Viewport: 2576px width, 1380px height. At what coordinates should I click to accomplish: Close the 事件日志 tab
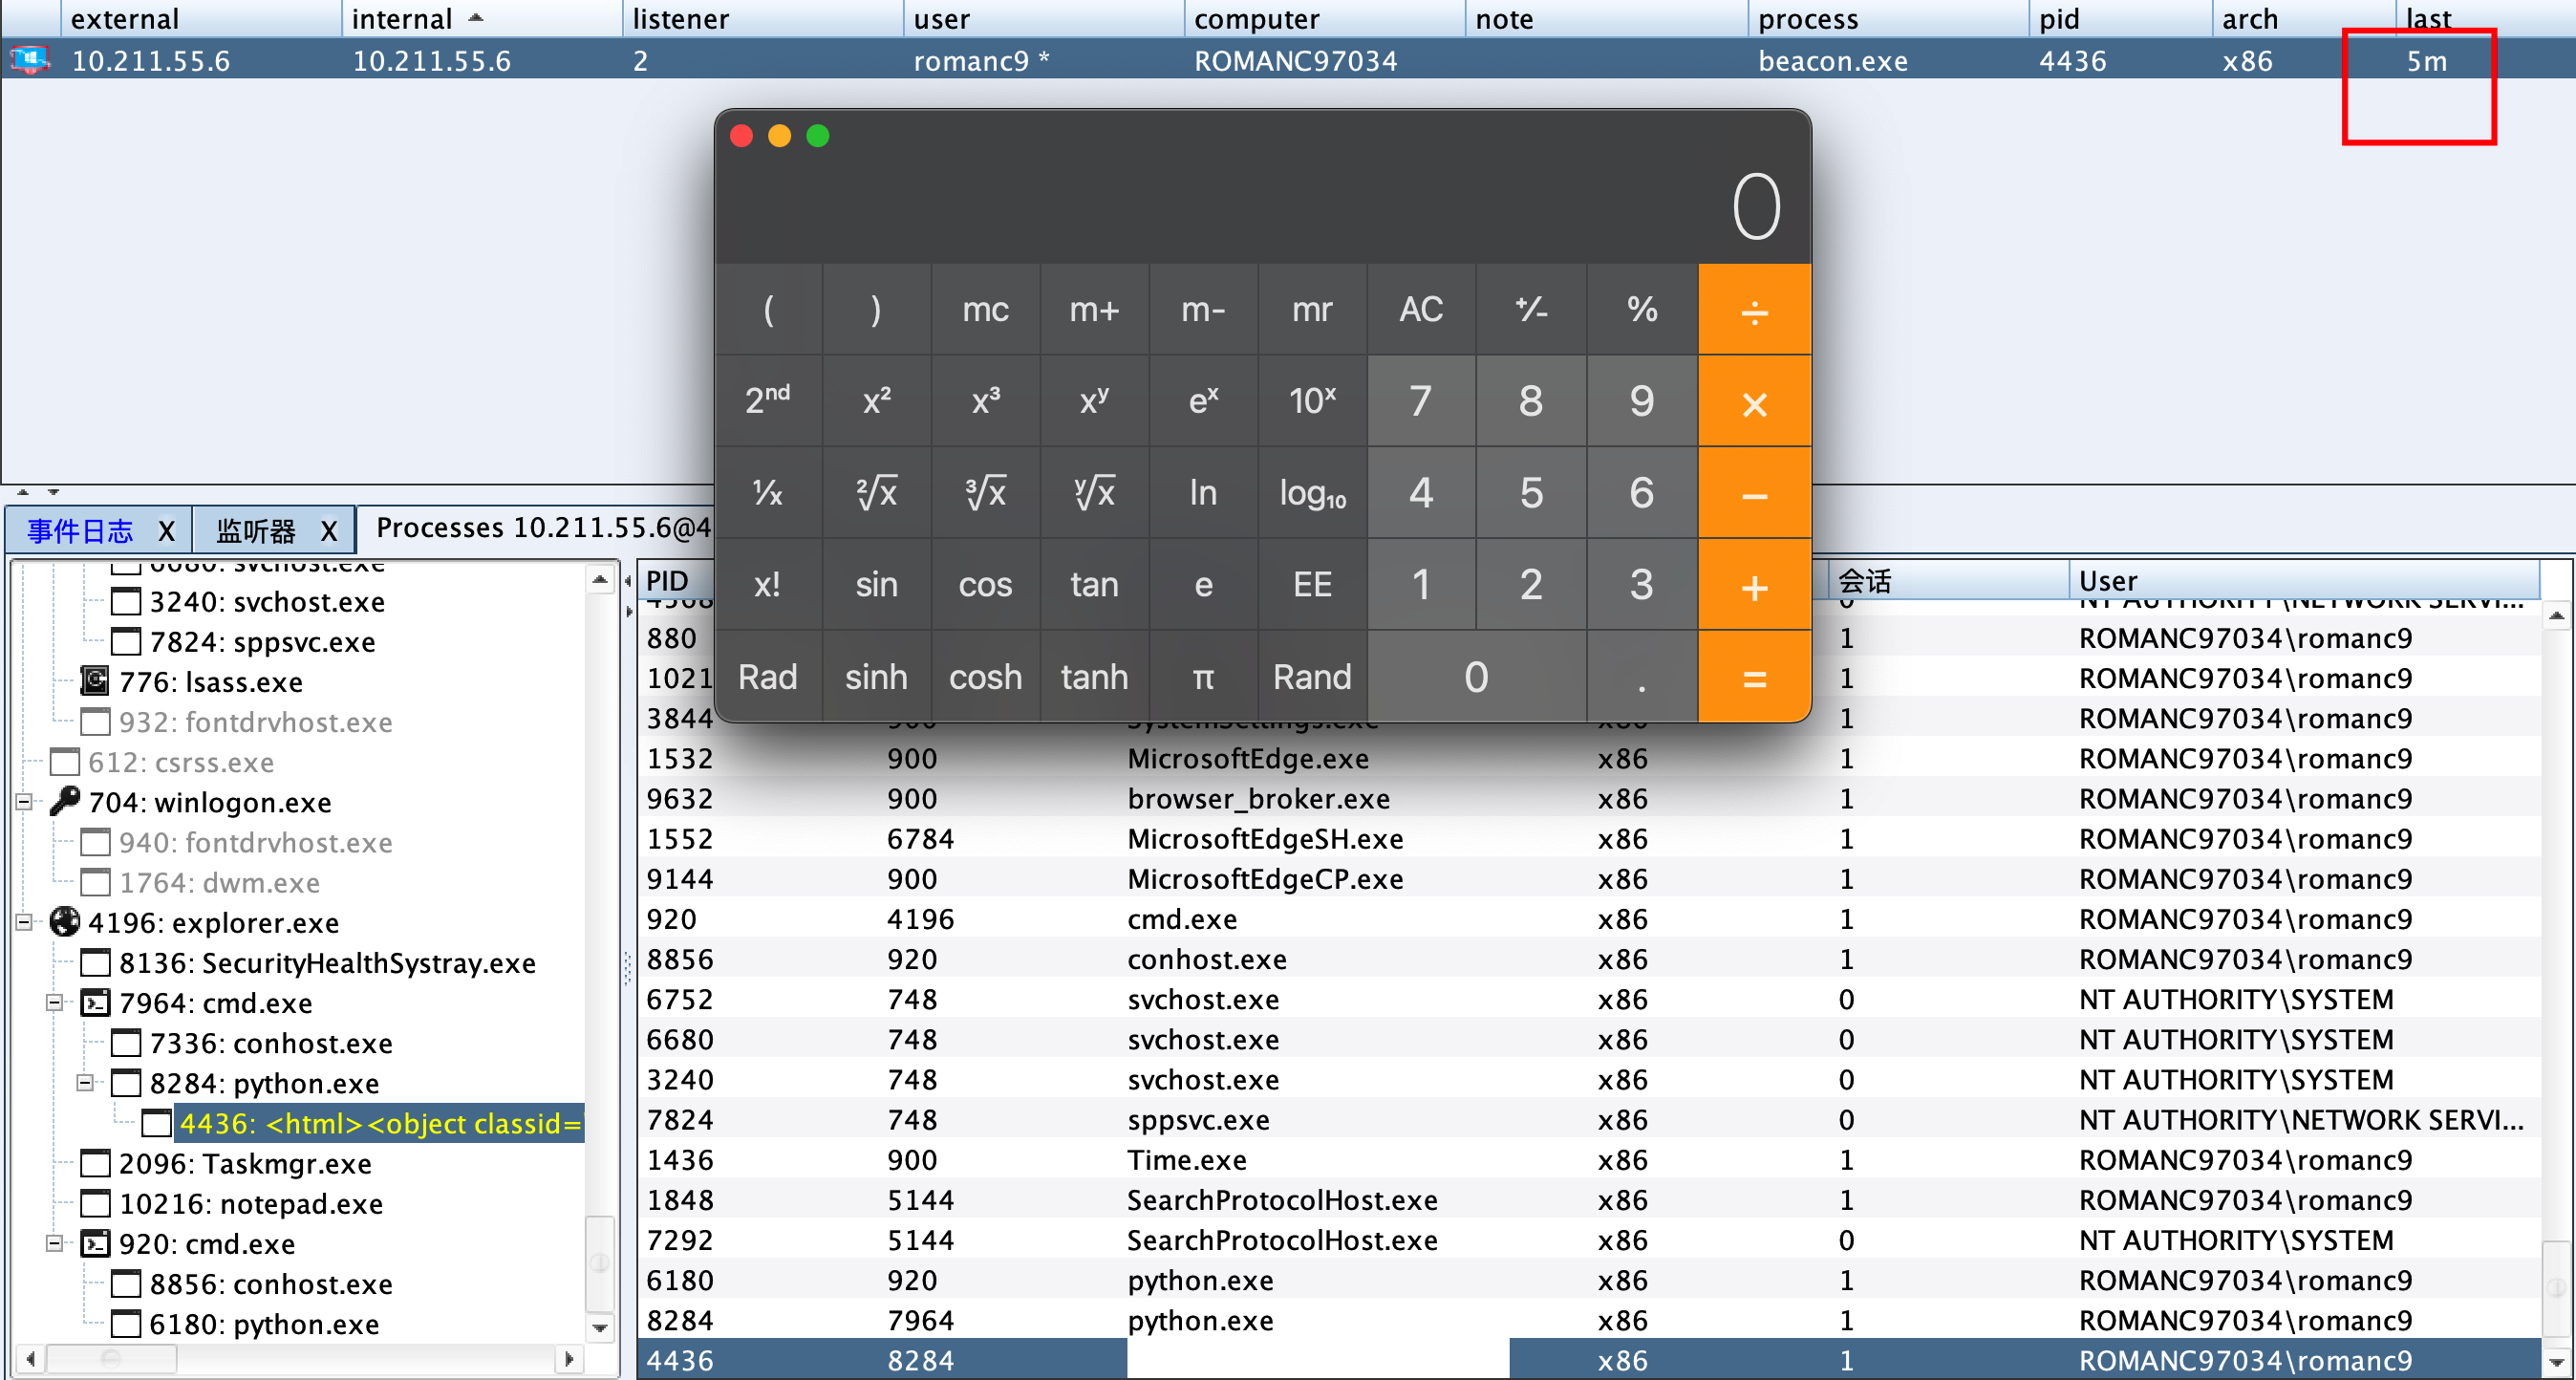click(167, 531)
